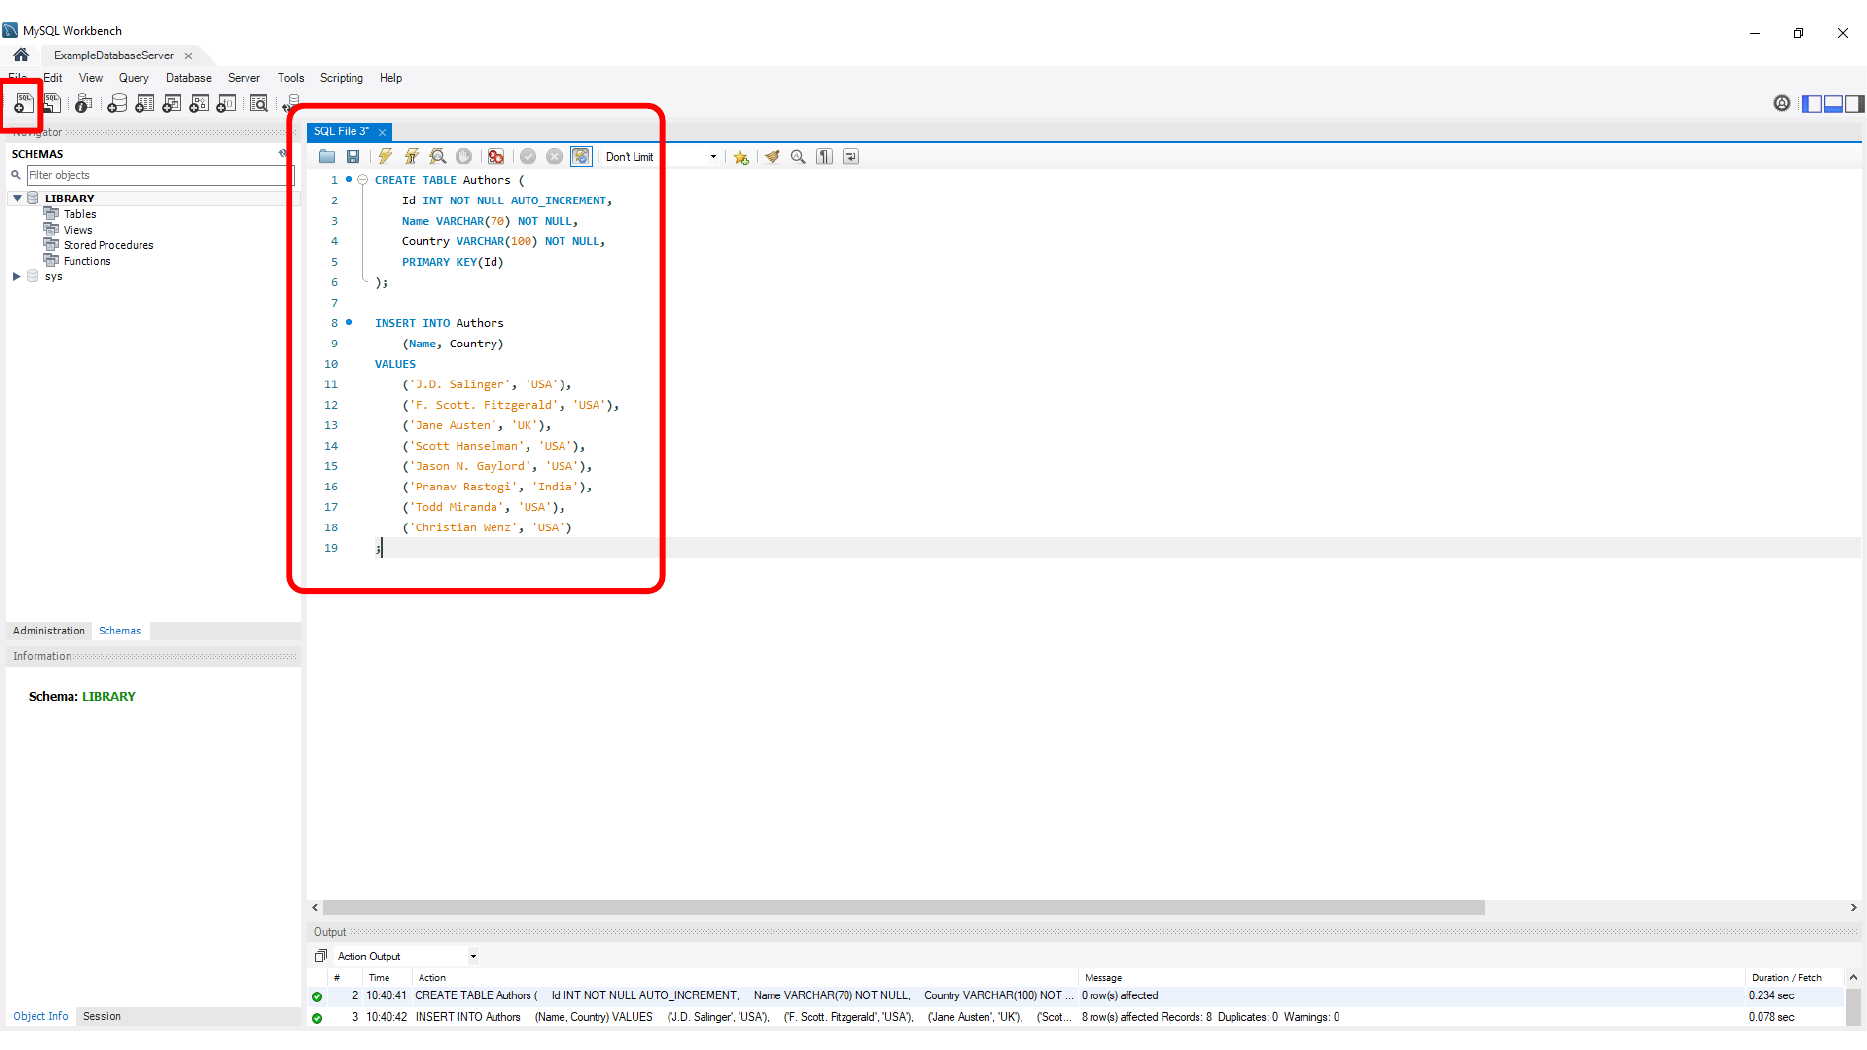Viewport: 1867px width, 1050px height.
Task: Open the Query menu
Action: [133, 78]
